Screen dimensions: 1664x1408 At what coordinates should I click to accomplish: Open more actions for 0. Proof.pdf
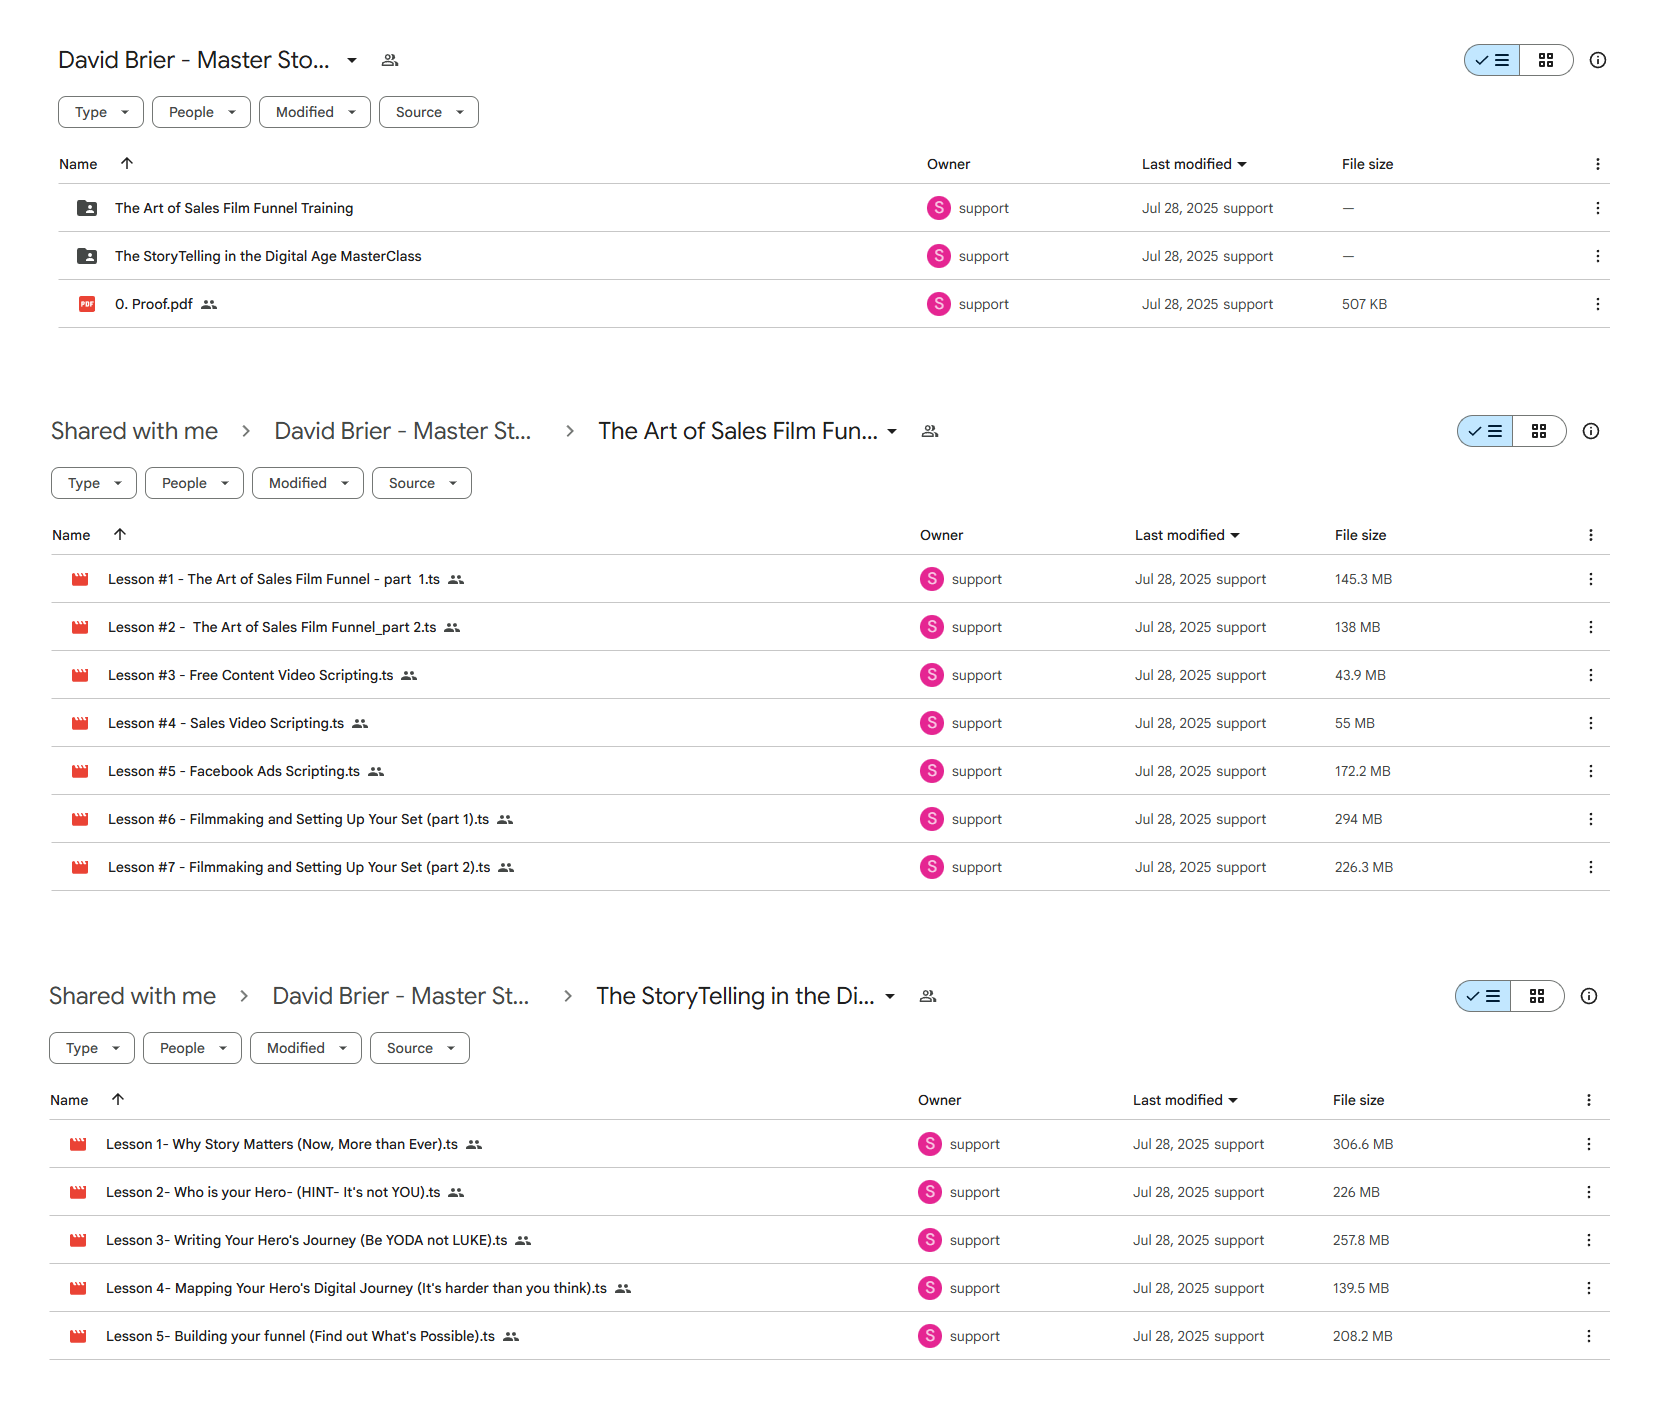tap(1597, 304)
